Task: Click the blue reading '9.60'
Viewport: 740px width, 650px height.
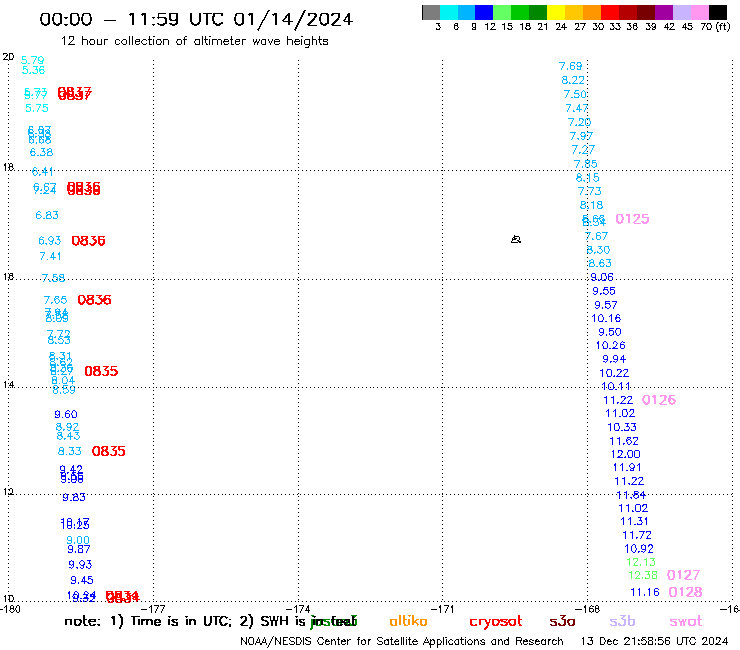Action: 66,414
